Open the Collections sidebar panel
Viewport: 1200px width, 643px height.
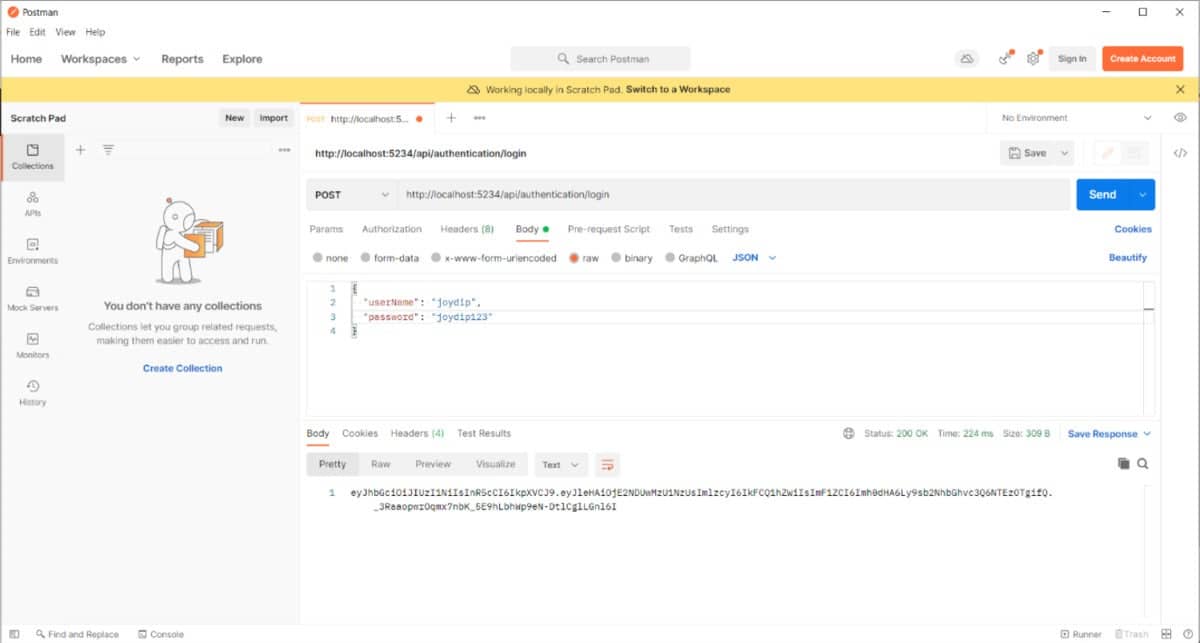32,157
